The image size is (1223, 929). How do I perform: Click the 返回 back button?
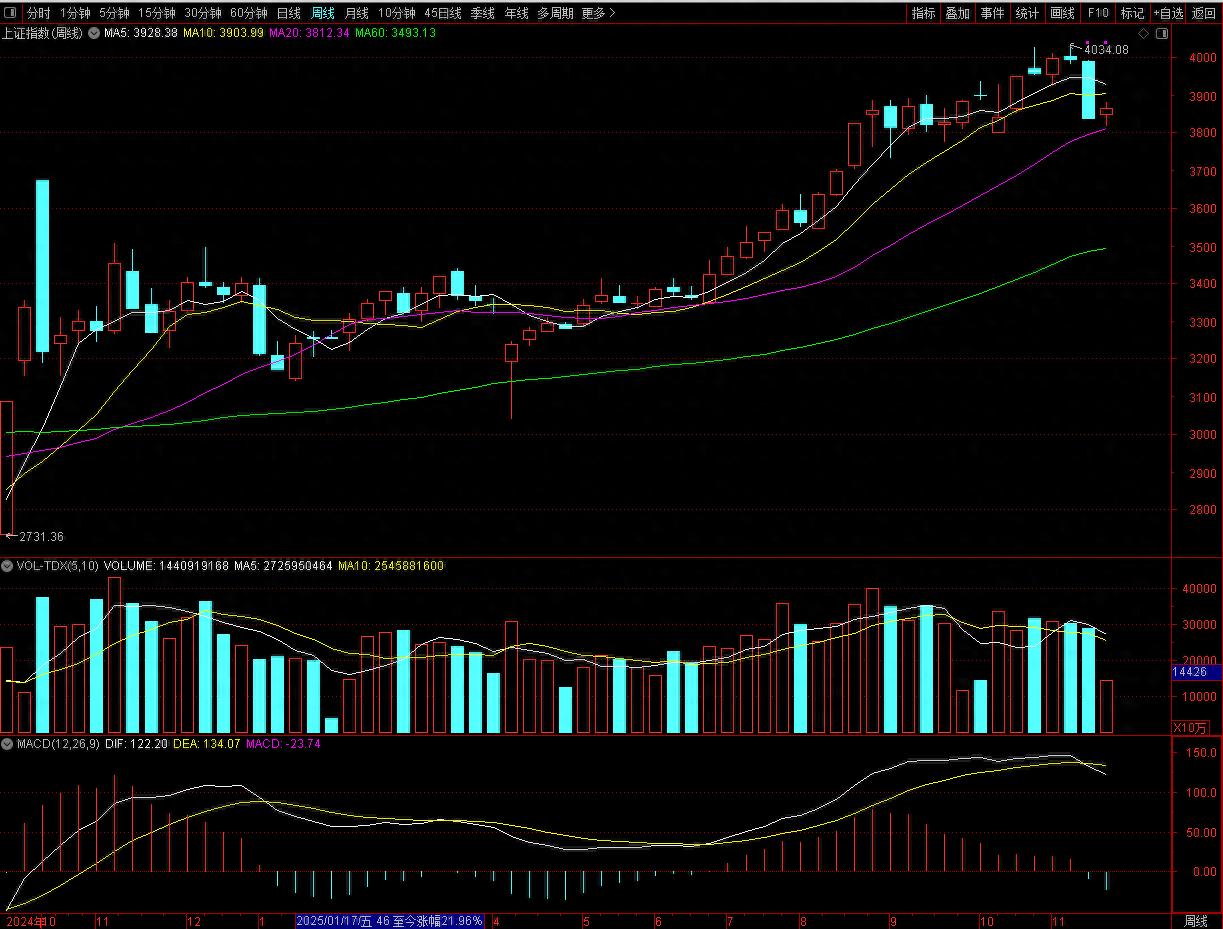point(1204,13)
